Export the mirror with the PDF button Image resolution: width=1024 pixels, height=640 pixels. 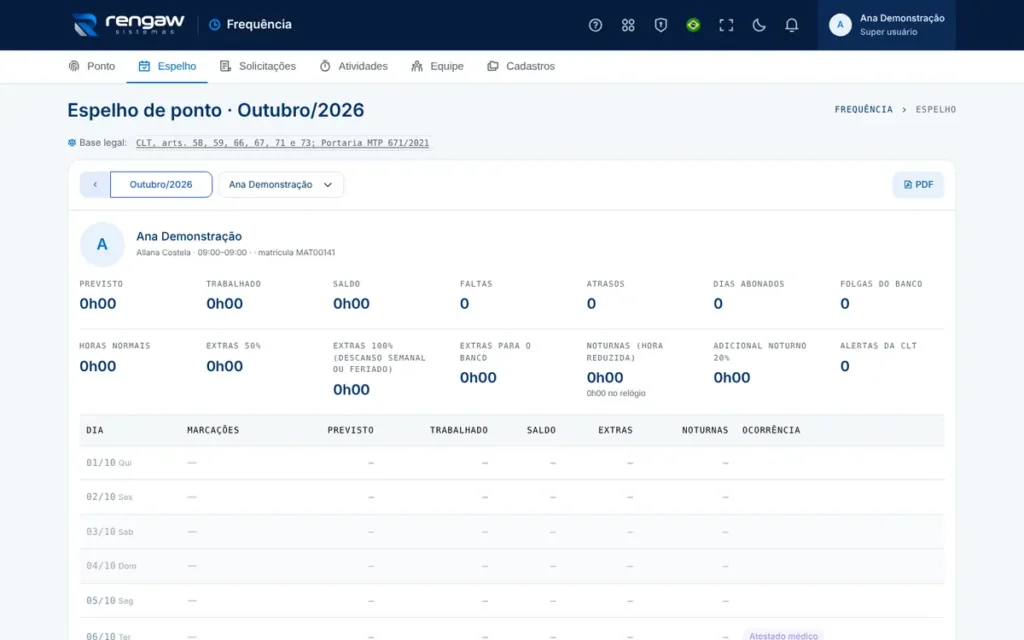pyautogui.click(x=918, y=185)
